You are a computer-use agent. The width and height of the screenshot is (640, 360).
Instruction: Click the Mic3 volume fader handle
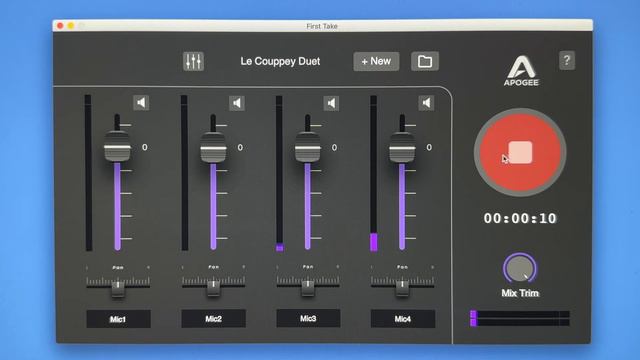click(x=308, y=147)
